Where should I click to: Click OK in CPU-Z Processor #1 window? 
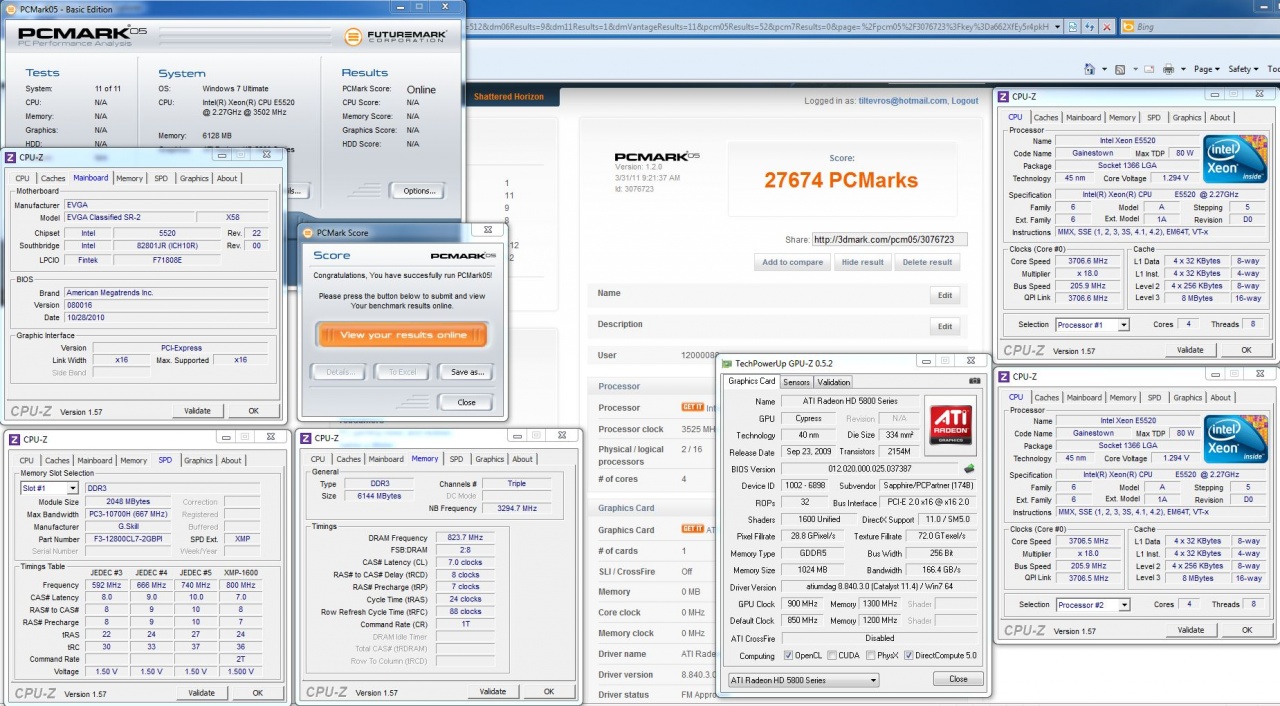[1246, 350]
